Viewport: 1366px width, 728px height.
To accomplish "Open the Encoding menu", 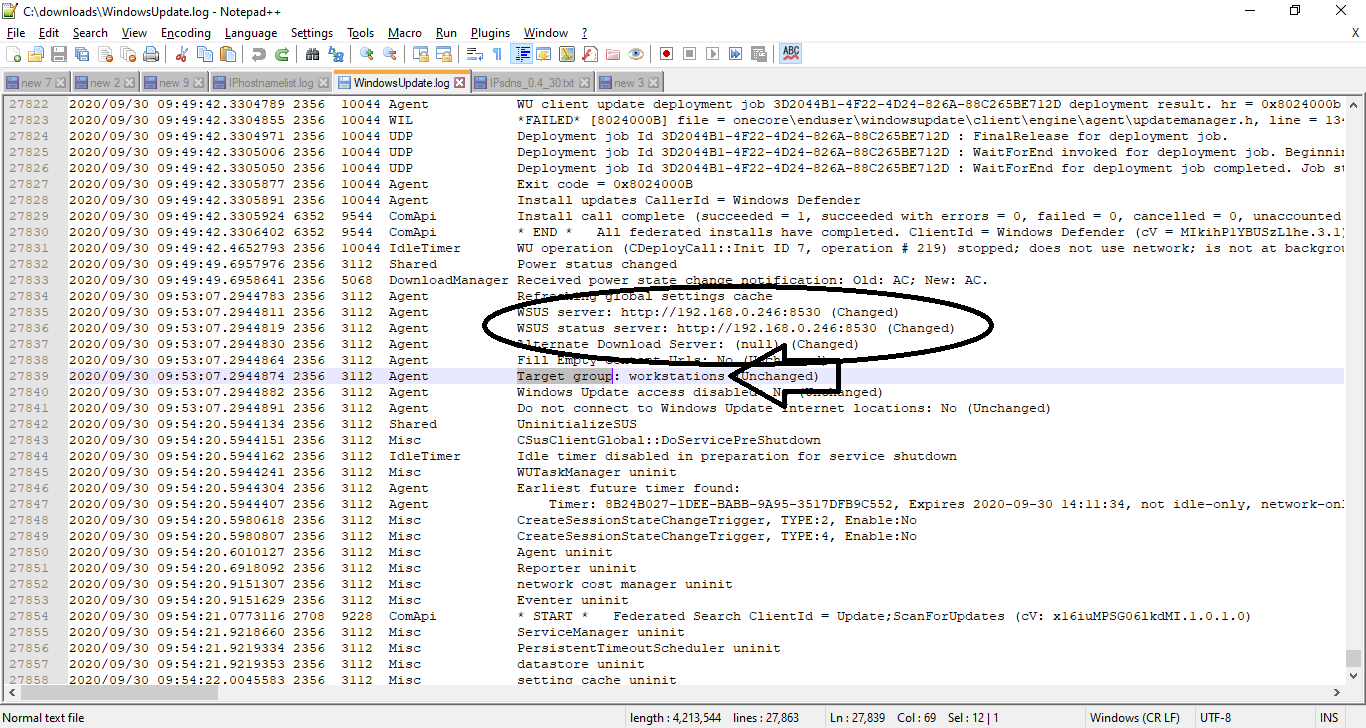I will (186, 33).
